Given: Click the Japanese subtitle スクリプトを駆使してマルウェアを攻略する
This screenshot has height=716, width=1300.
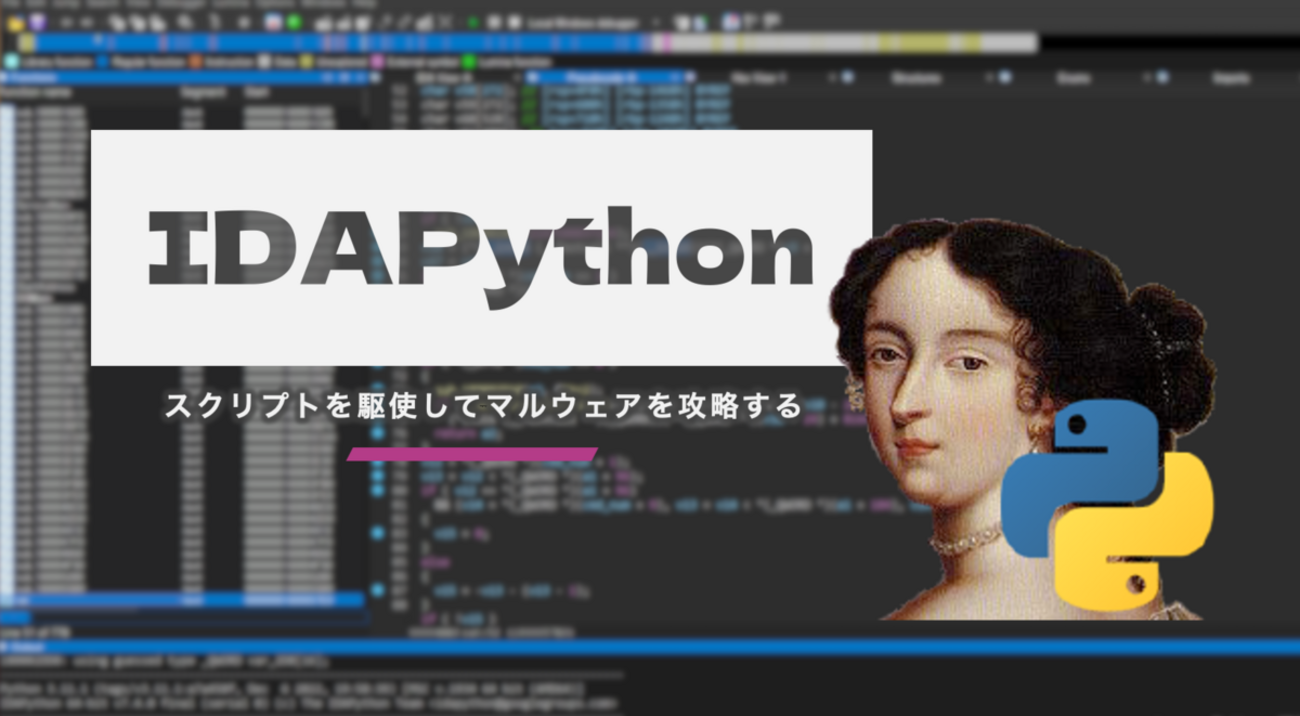Looking at the screenshot, I should [x=483, y=406].
